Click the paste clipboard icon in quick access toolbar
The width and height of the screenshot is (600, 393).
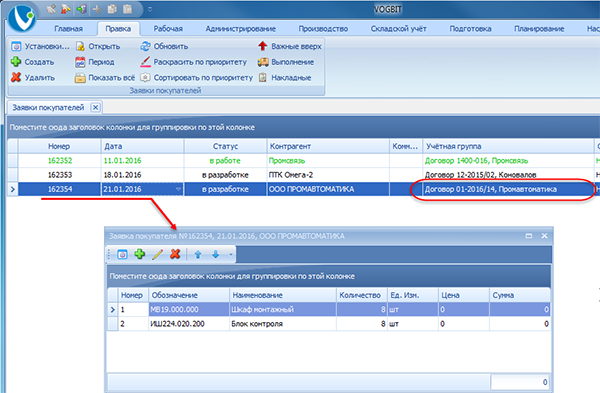(127, 9)
